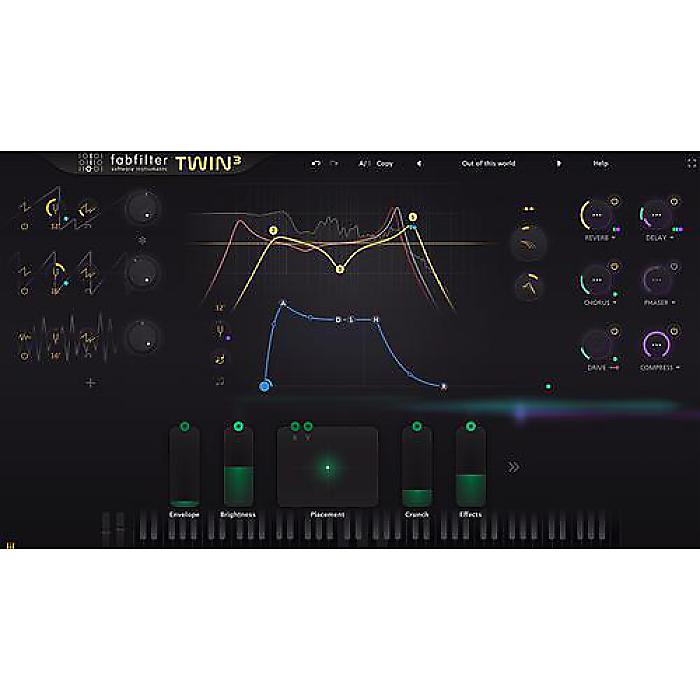This screenshot has height=700, width=700.
Task: Open the Delay knob settings dots
Action: click(656, 215)
